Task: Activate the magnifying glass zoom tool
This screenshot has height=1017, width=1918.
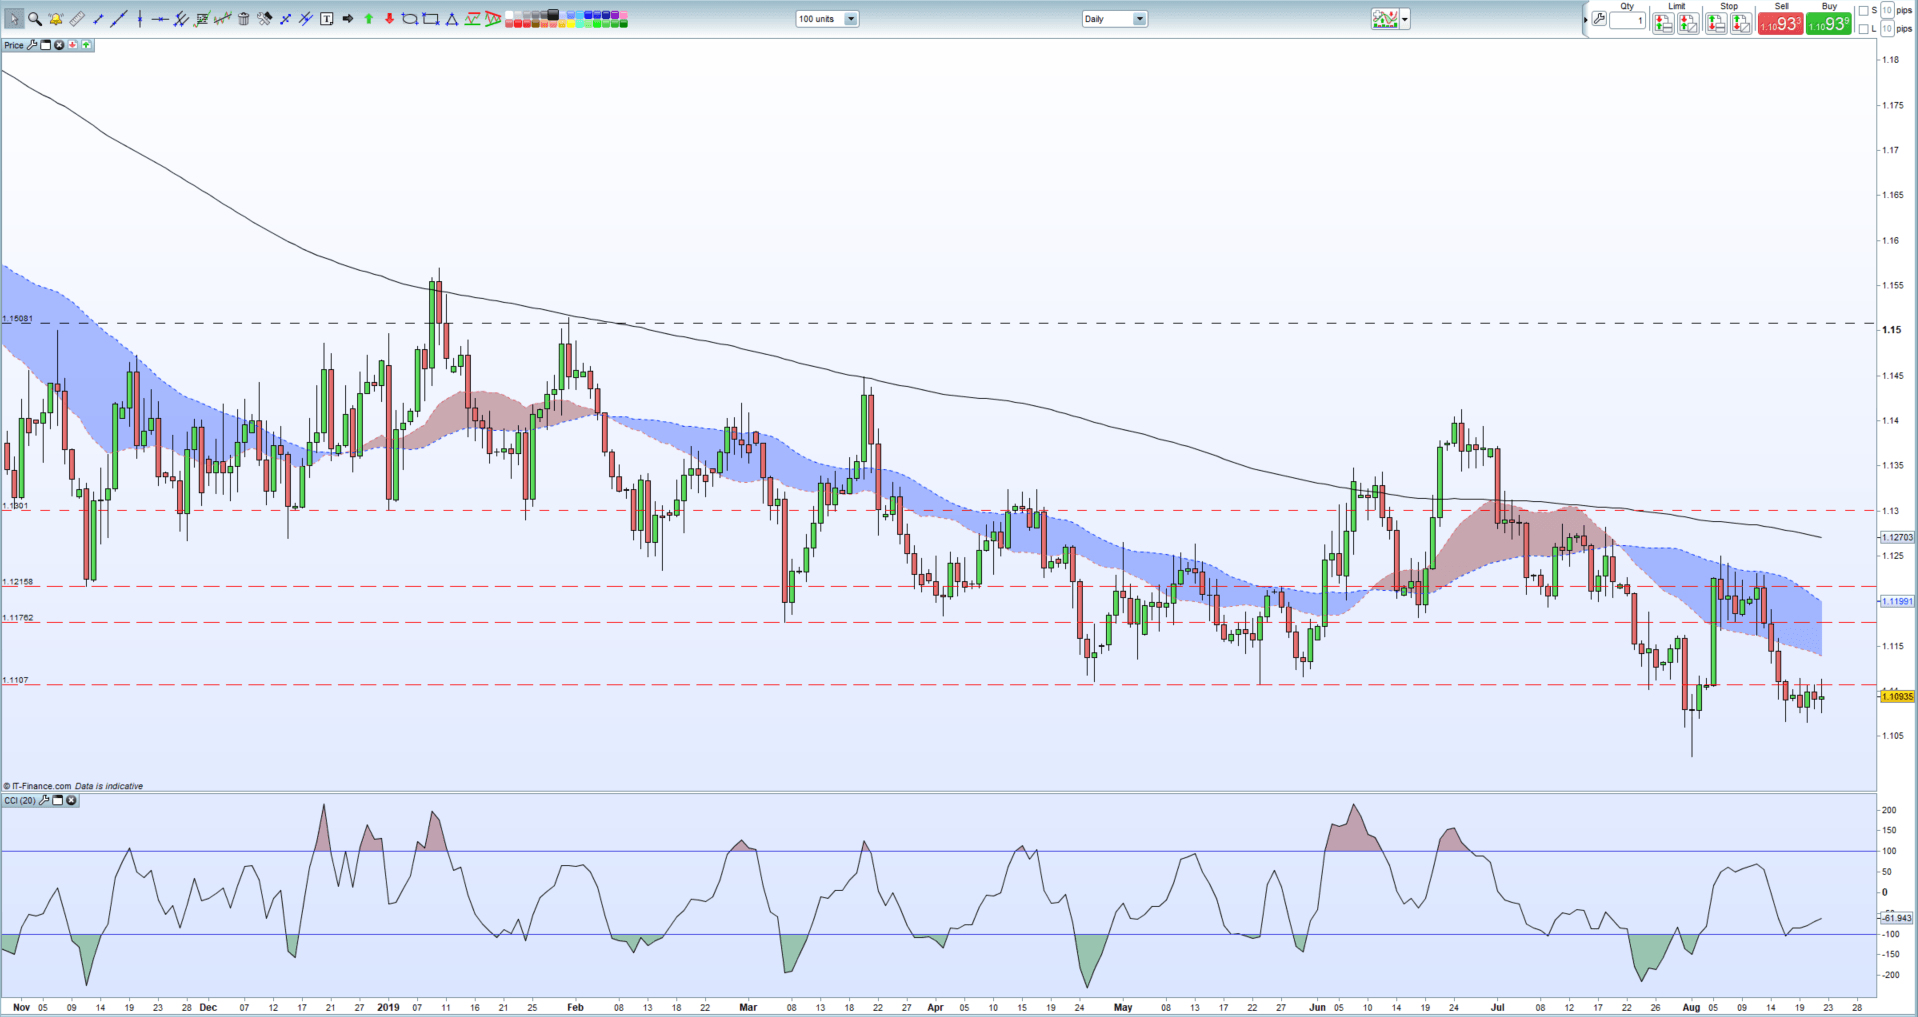Action: (x=35, y=19)
